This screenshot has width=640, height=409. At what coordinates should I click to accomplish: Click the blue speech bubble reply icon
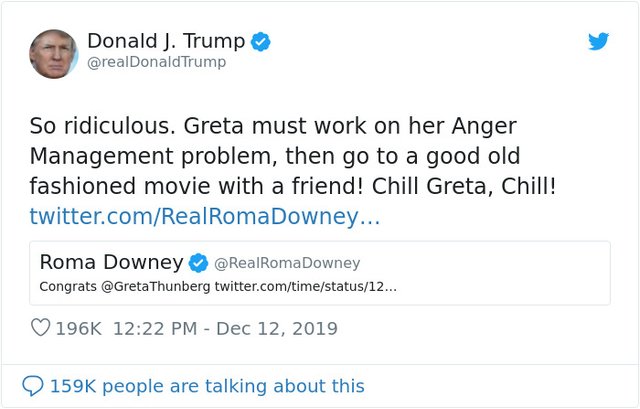(x=33, y=385)
